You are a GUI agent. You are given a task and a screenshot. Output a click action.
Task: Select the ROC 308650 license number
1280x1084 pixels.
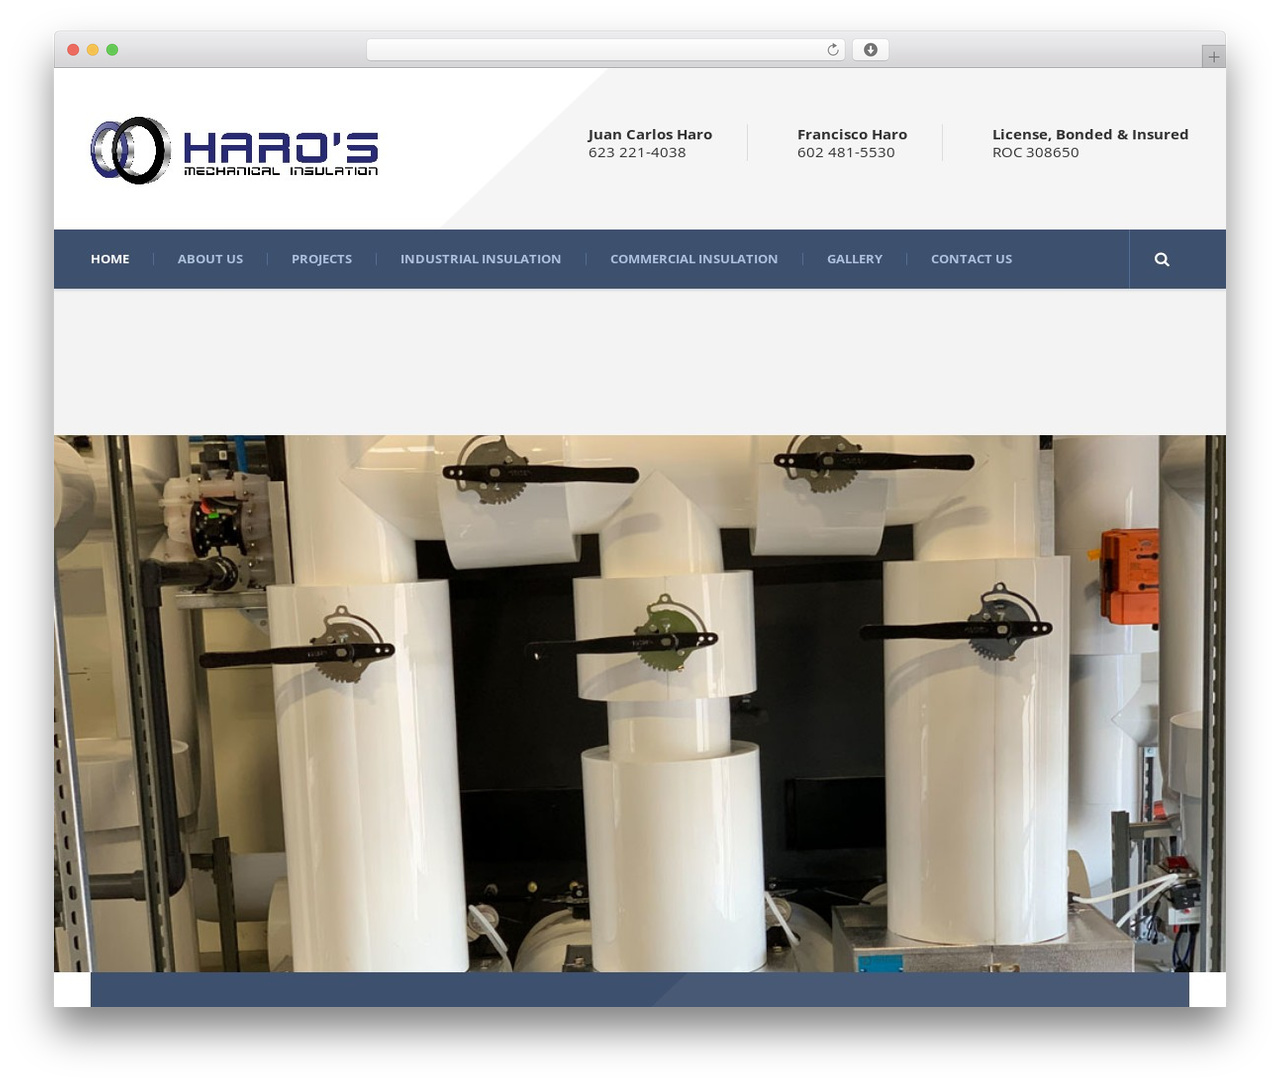[1035, 153]
